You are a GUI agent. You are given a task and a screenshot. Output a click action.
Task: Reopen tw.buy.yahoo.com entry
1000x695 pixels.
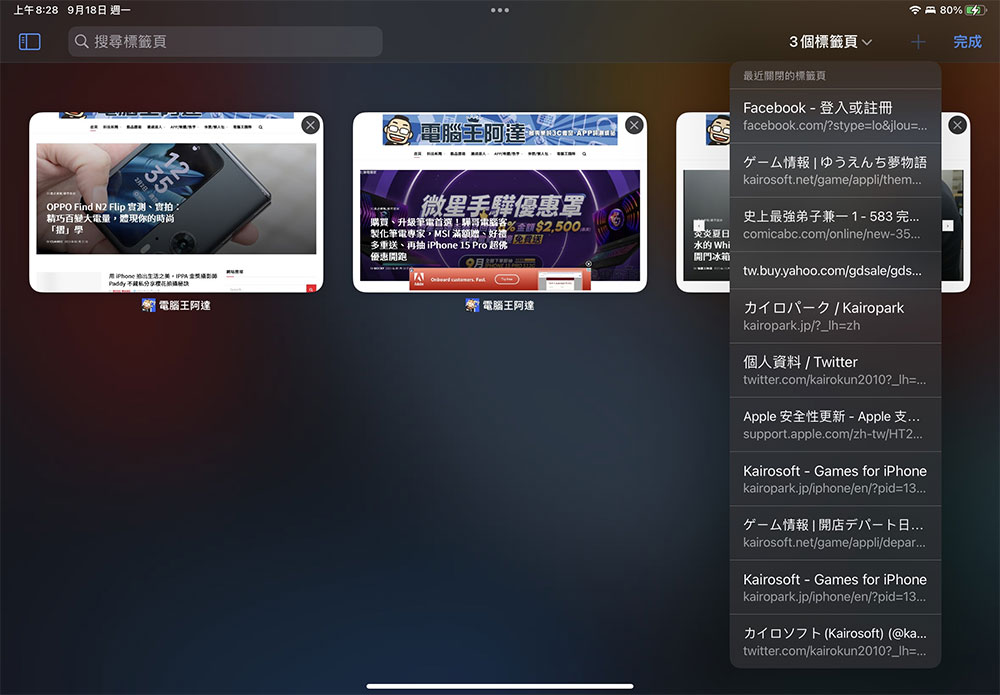click(x=835, y=270)
